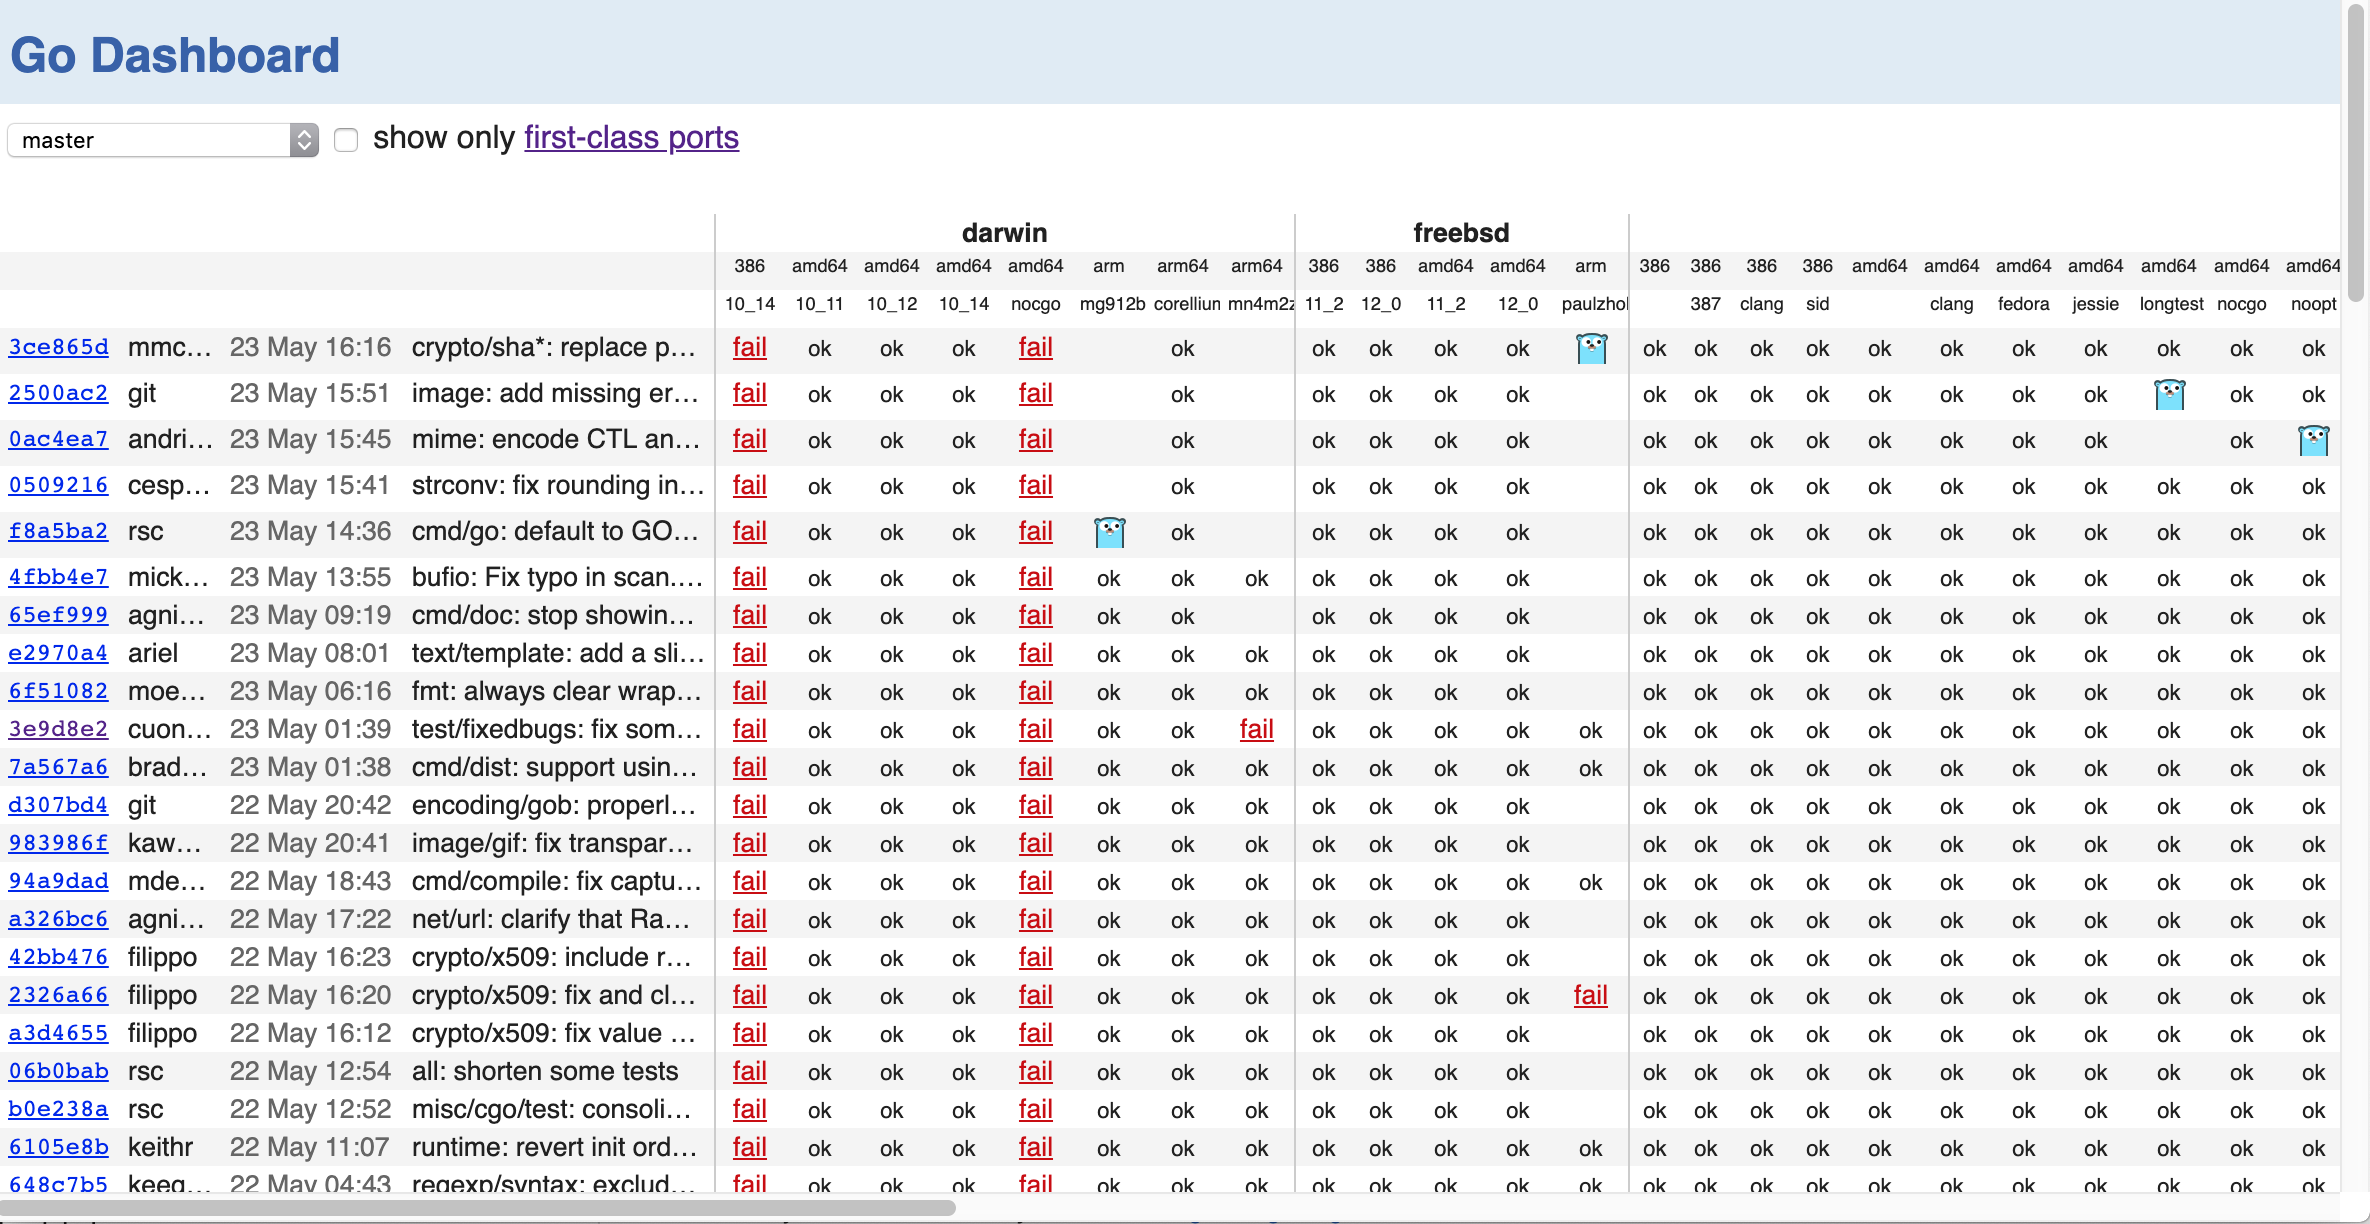Open the master branch dropdown

point(163,140)
